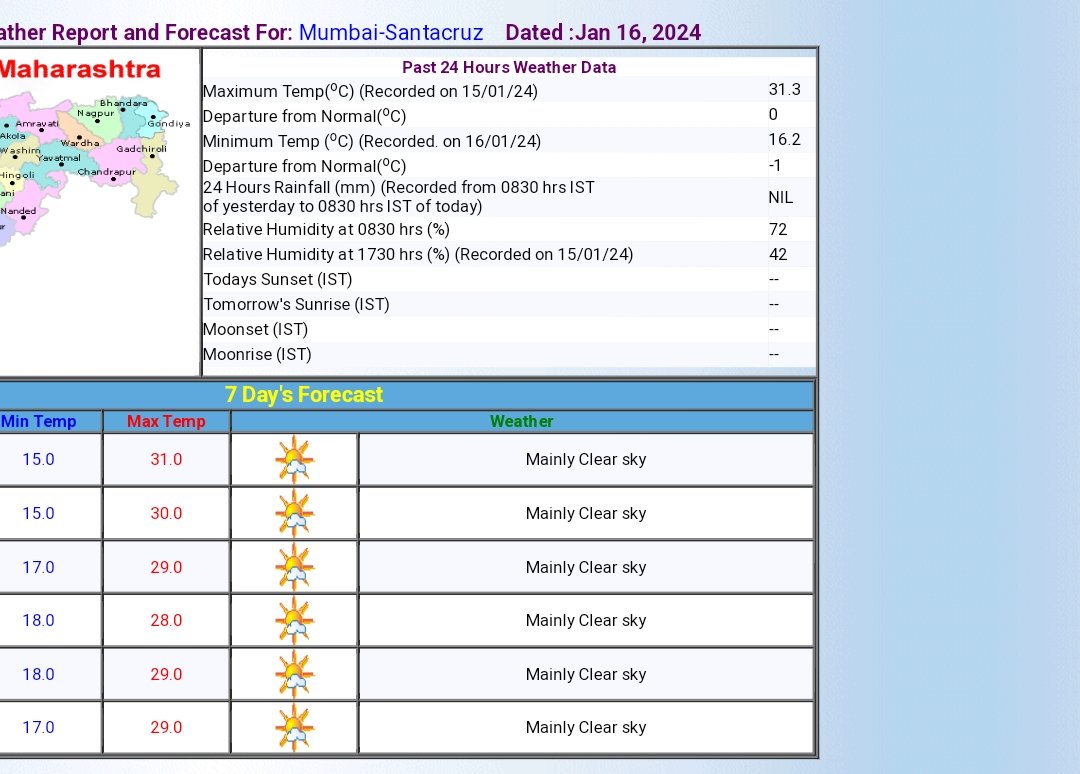Click the Maximum Temp recorded on 15/01/24 label
Screen dimensions: 1080x774
371,92
